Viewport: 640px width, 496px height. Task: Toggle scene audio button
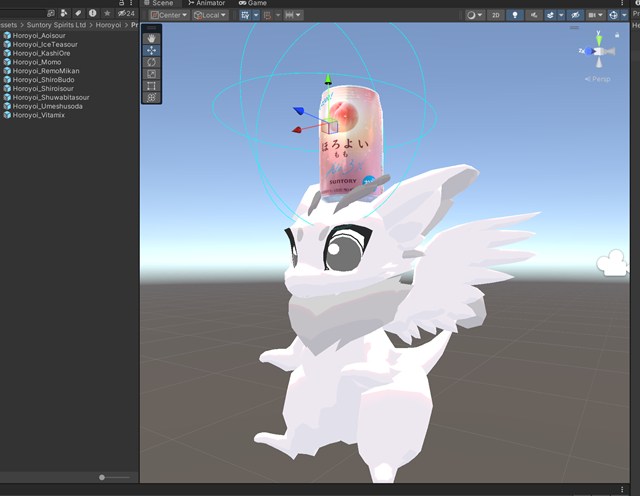tap(534, 15)
